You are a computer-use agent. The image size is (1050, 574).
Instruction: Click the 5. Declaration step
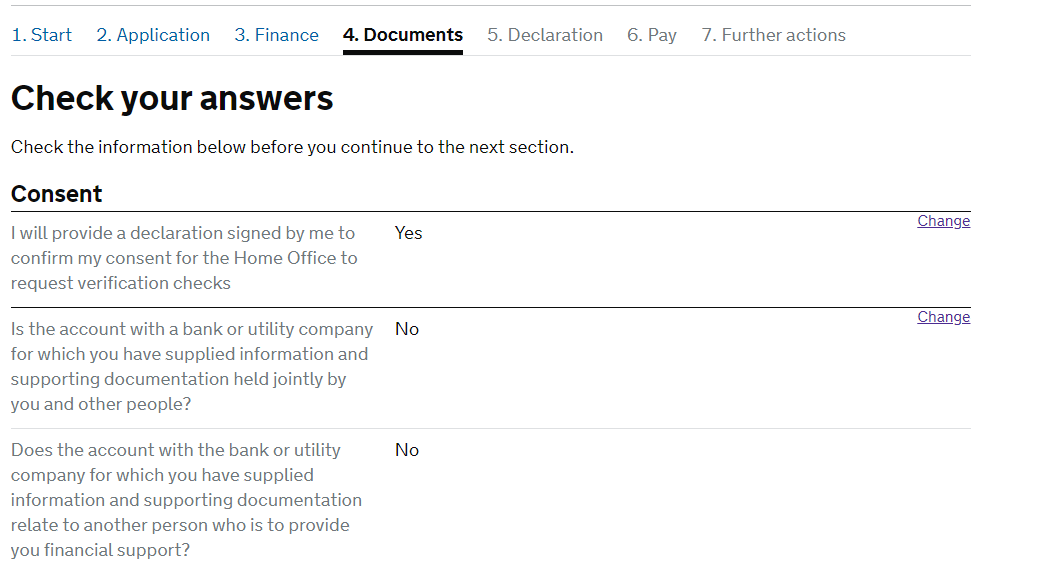click(545, 35)
